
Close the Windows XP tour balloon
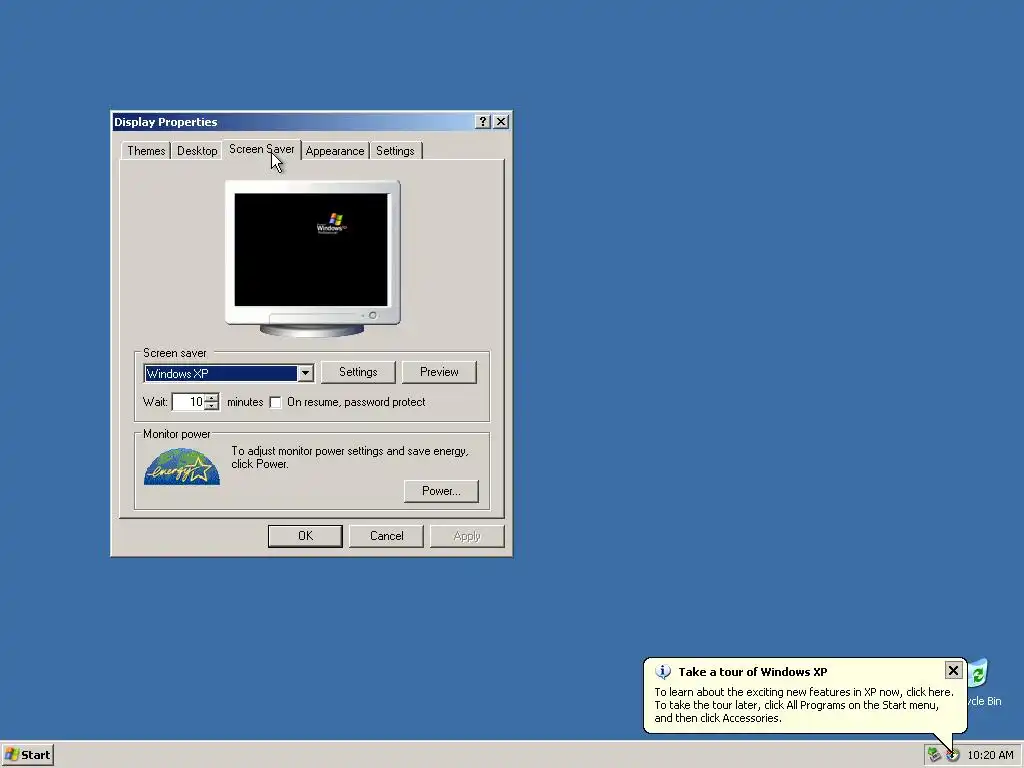pos(953,671)
